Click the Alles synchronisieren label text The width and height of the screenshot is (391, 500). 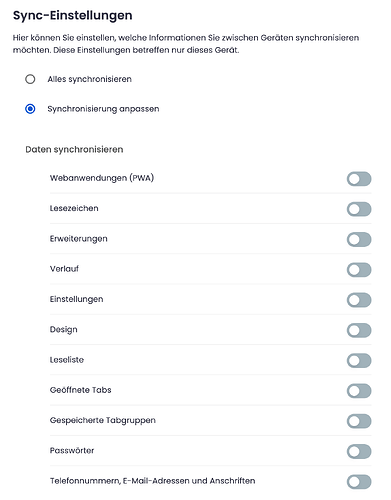coord(89,79)
